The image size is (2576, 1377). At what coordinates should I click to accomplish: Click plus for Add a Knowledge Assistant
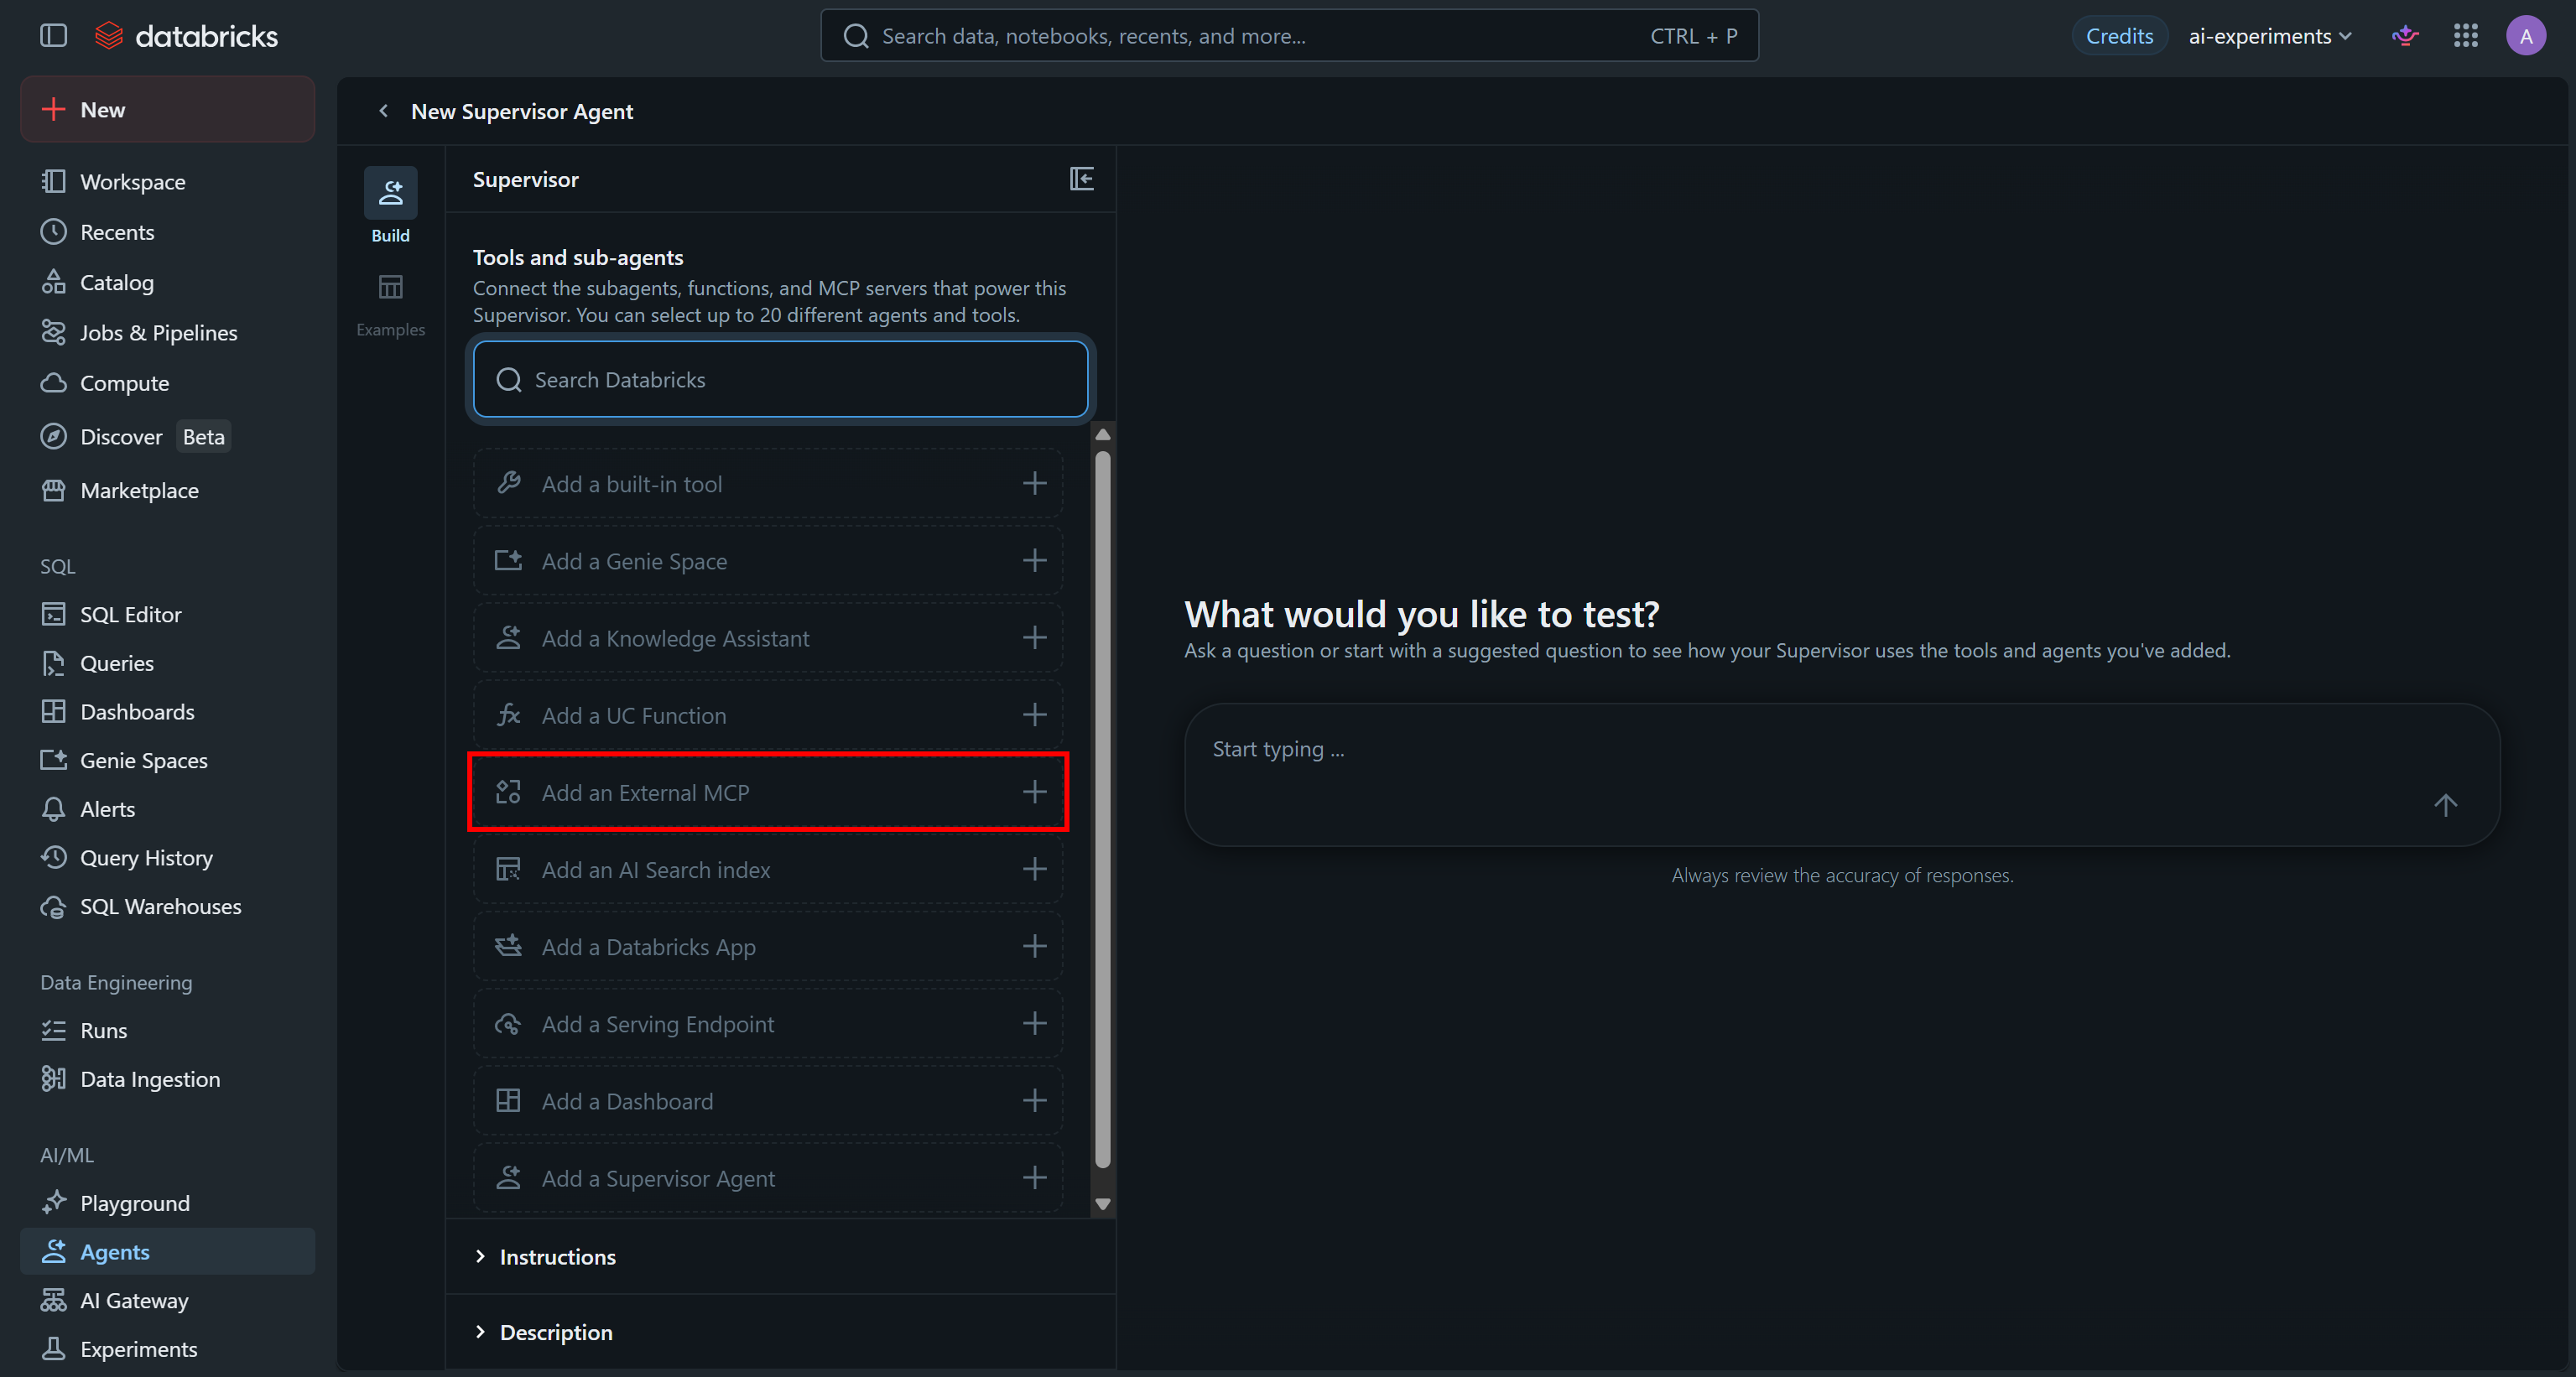(1034, 638)
